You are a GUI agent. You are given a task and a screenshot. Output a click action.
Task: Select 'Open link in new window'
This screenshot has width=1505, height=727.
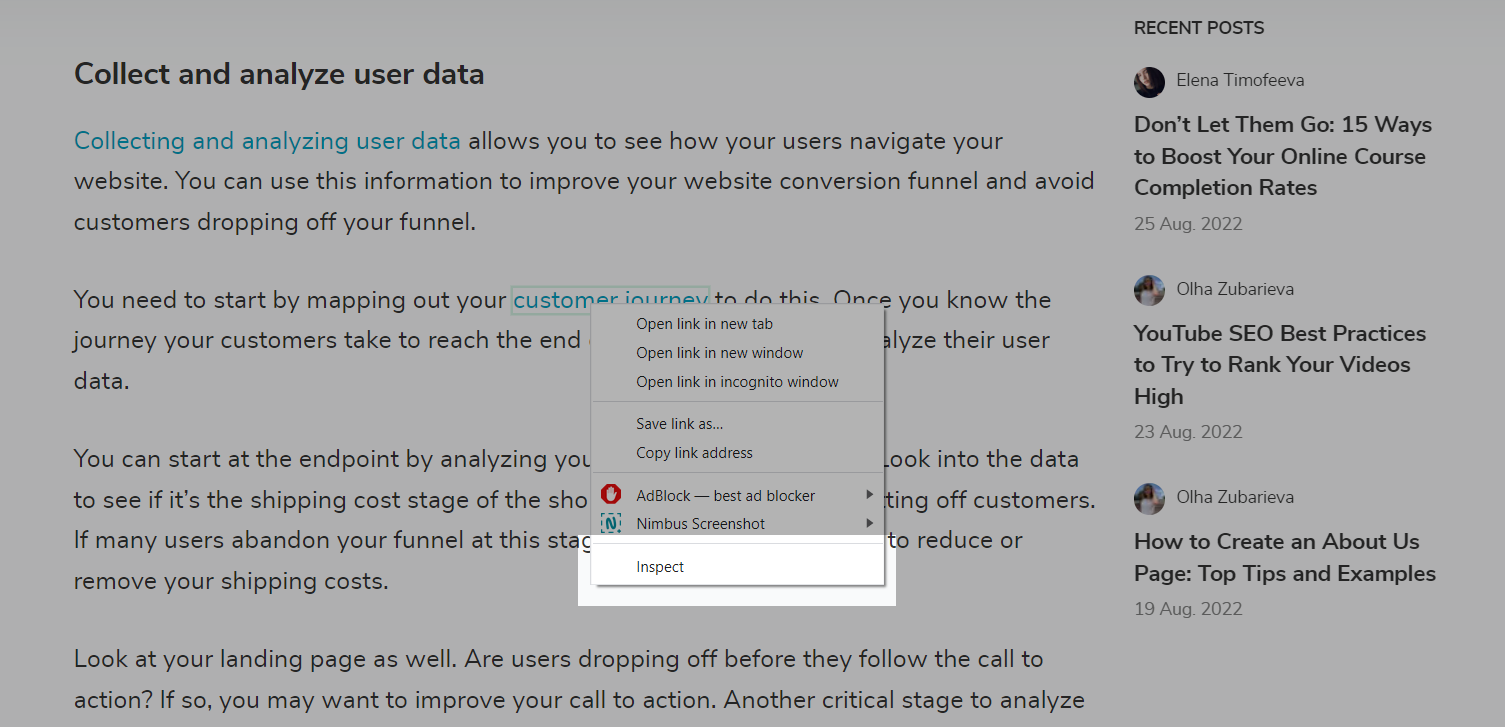pyautogui.click(x=719, y=353)
